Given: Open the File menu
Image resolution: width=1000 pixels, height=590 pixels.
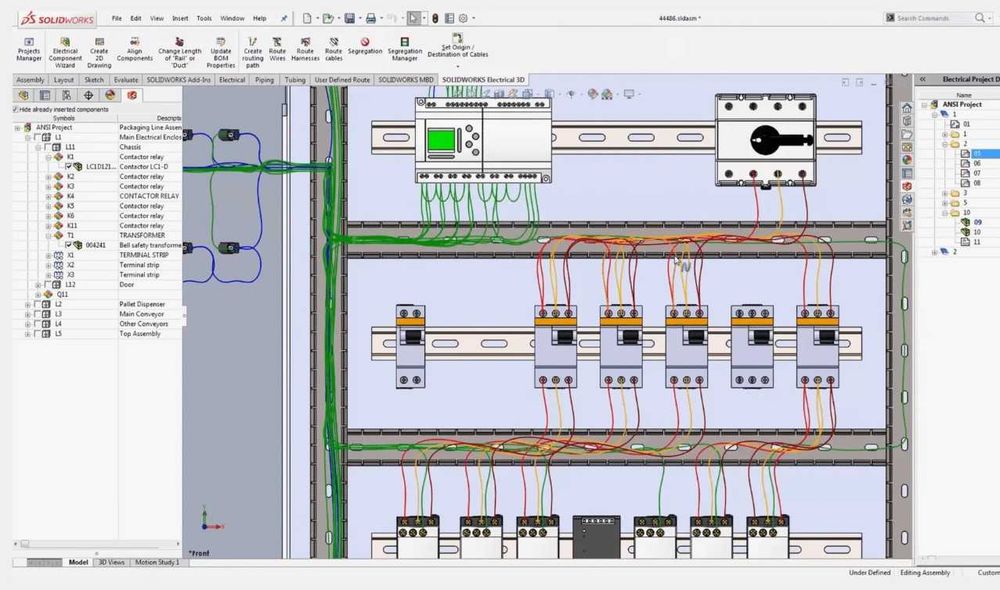Looking at the screenshot, I should point(117,18).
